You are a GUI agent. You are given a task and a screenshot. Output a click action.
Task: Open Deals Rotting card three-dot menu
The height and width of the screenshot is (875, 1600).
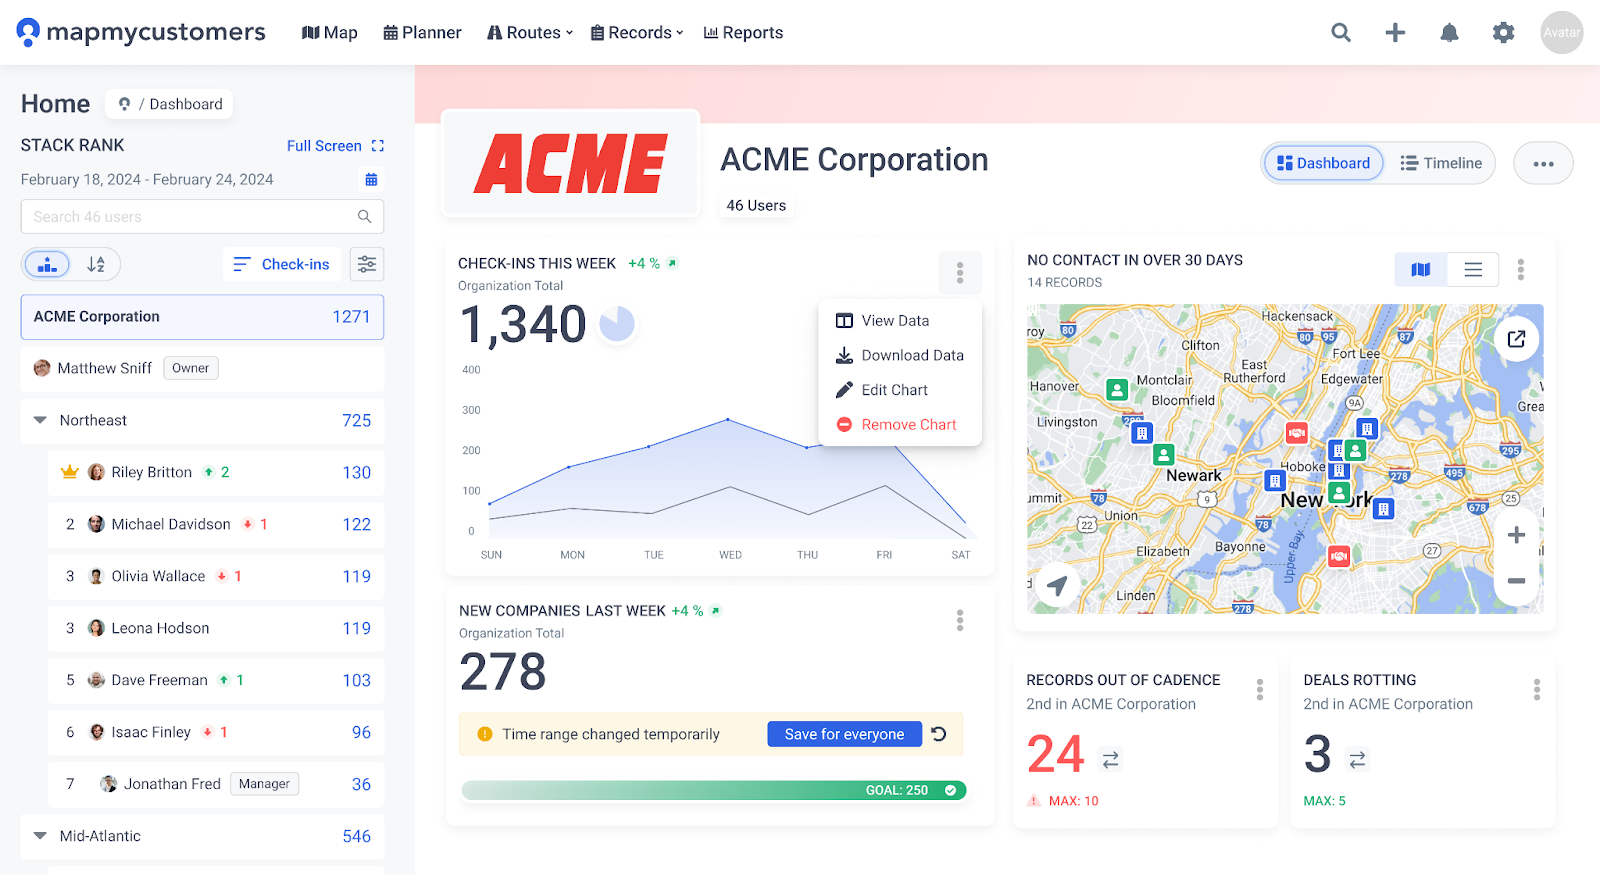point(1537,689)
